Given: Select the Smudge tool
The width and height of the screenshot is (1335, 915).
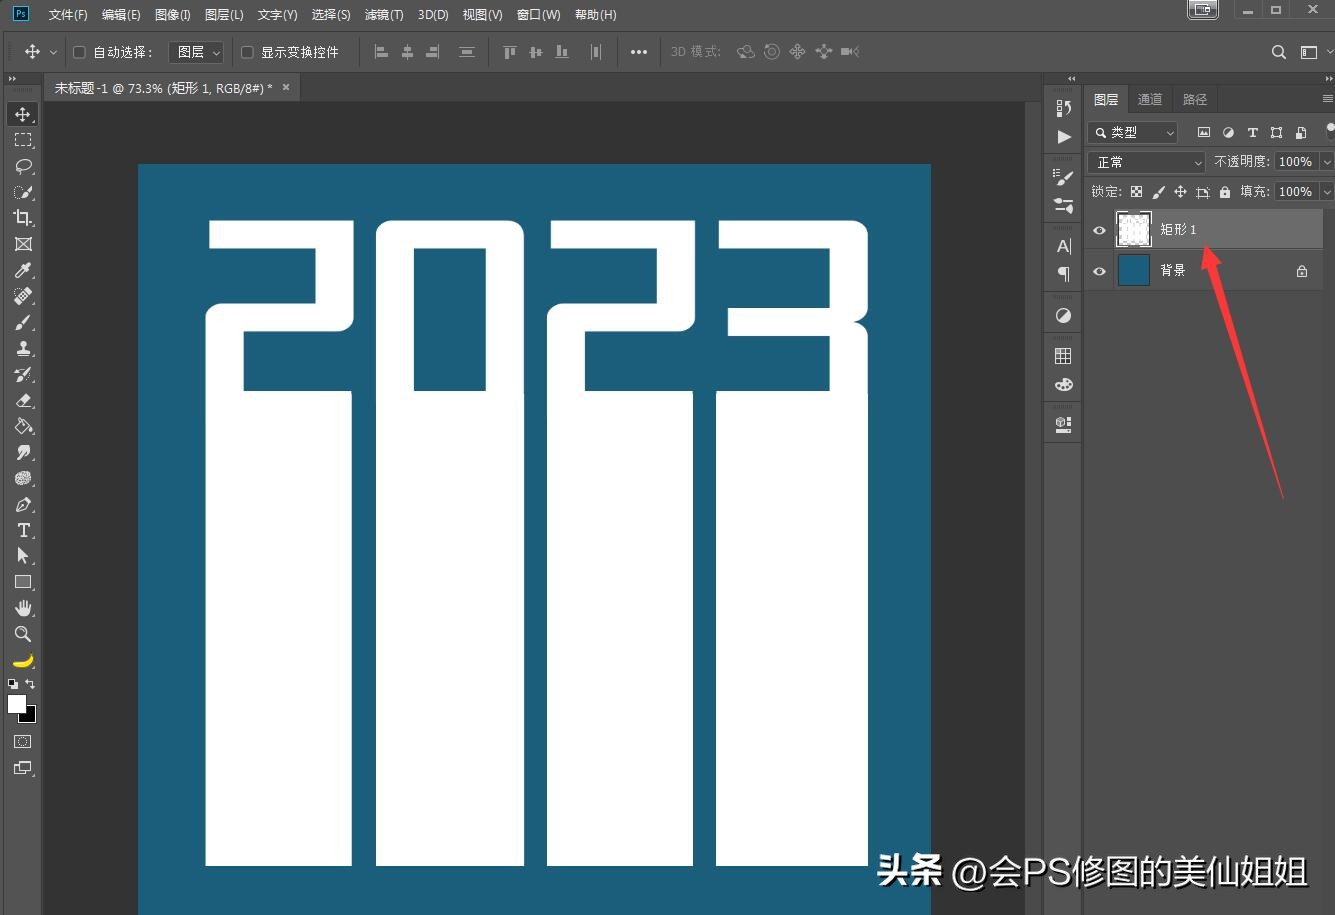Looking at the screenshot, I should pos(23,452).
